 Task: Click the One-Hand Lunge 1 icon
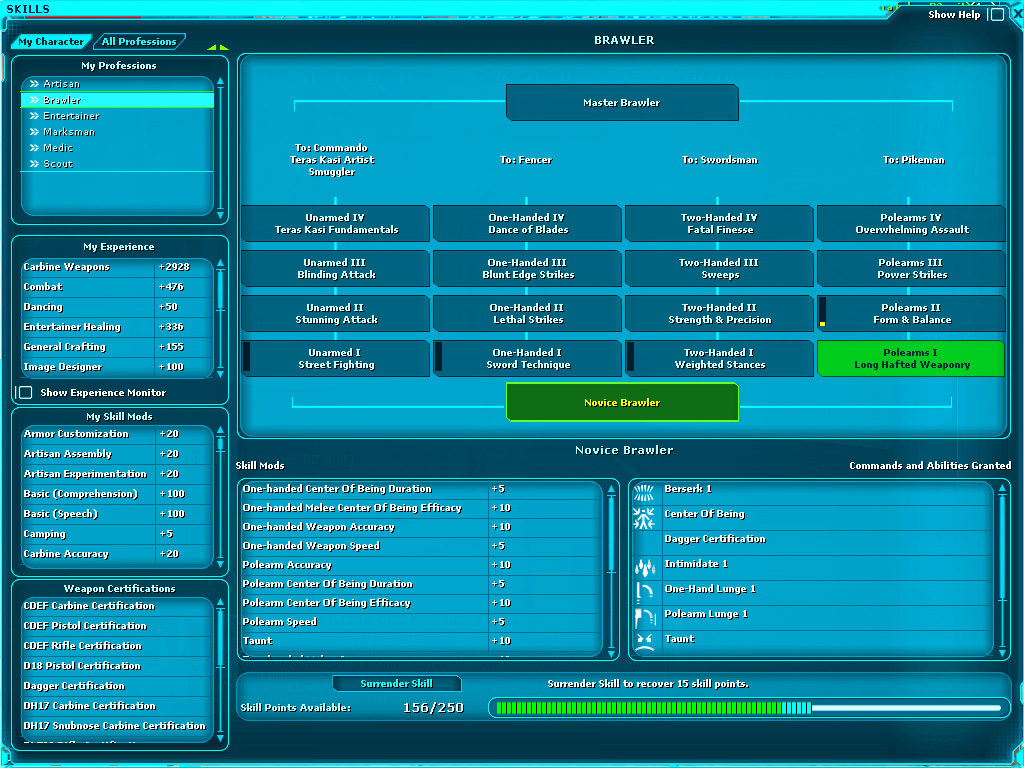pos(645,592)
